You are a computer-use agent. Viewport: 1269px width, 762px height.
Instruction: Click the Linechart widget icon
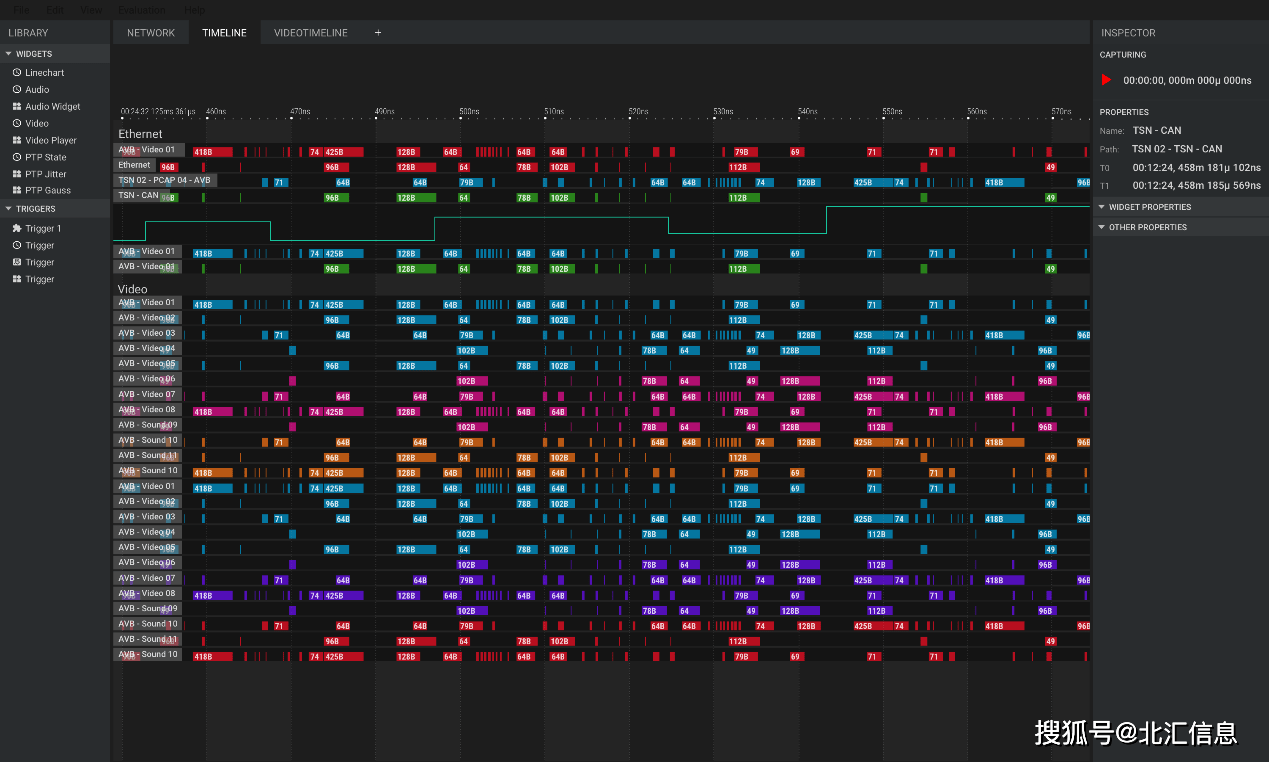click(17, 73)
